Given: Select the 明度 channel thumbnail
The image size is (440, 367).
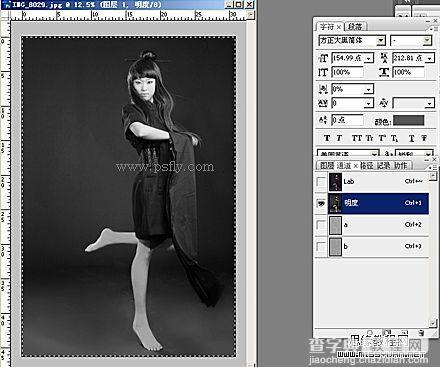Looking at the screenshot, I should click(x=335, y=203).
